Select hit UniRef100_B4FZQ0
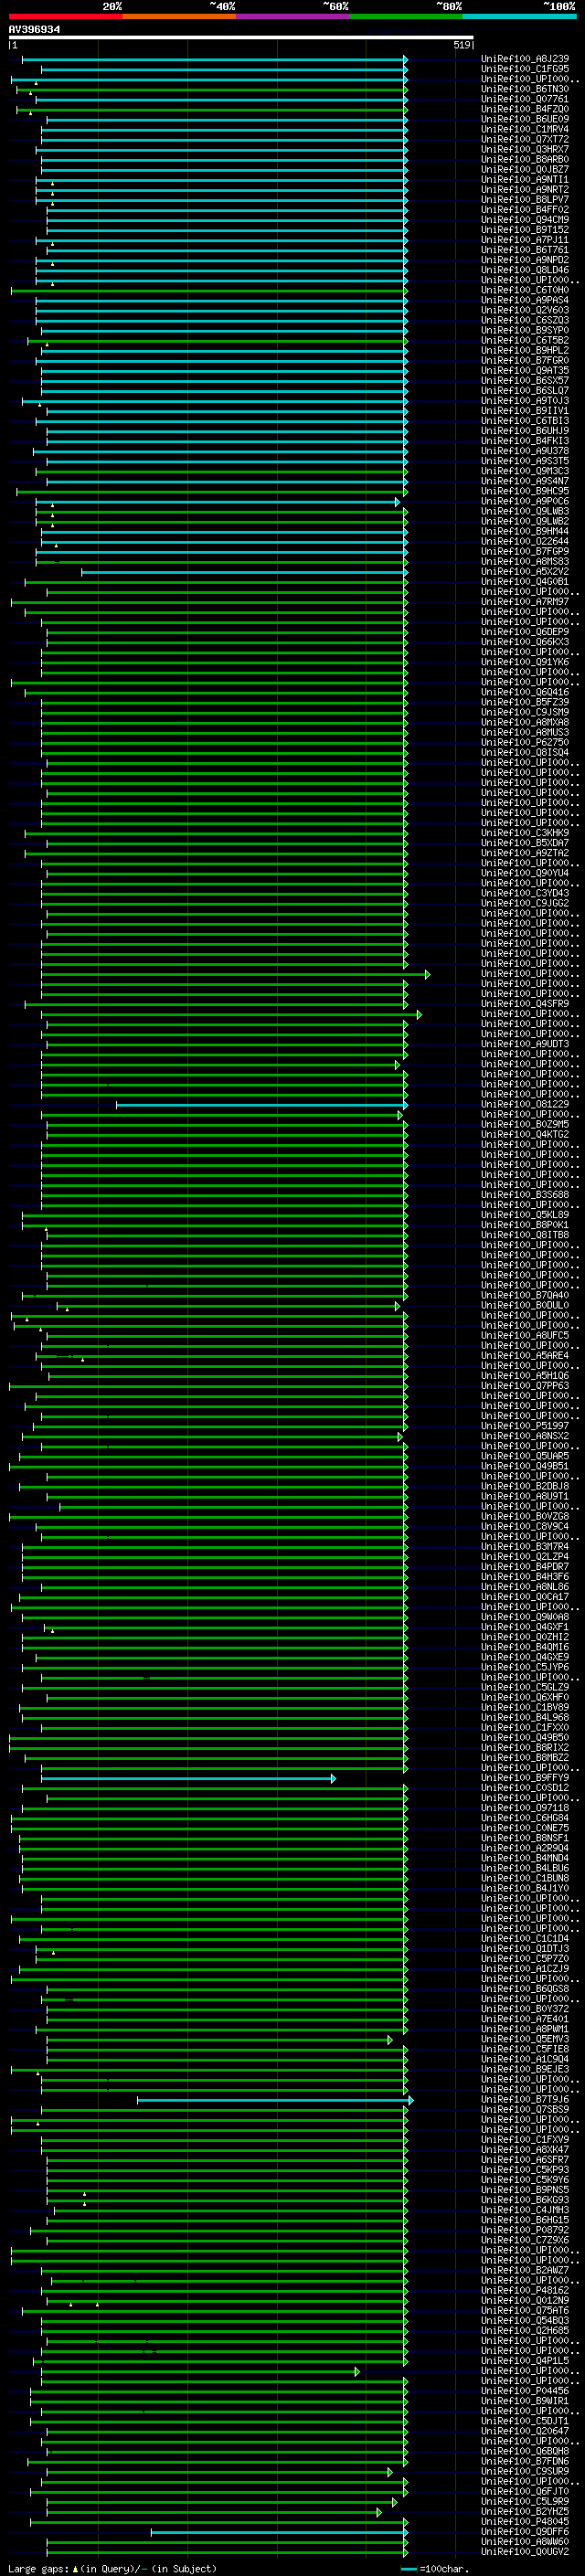Image resolution: width=585 pixels, height=2576 pixels. tap(525, 109)
